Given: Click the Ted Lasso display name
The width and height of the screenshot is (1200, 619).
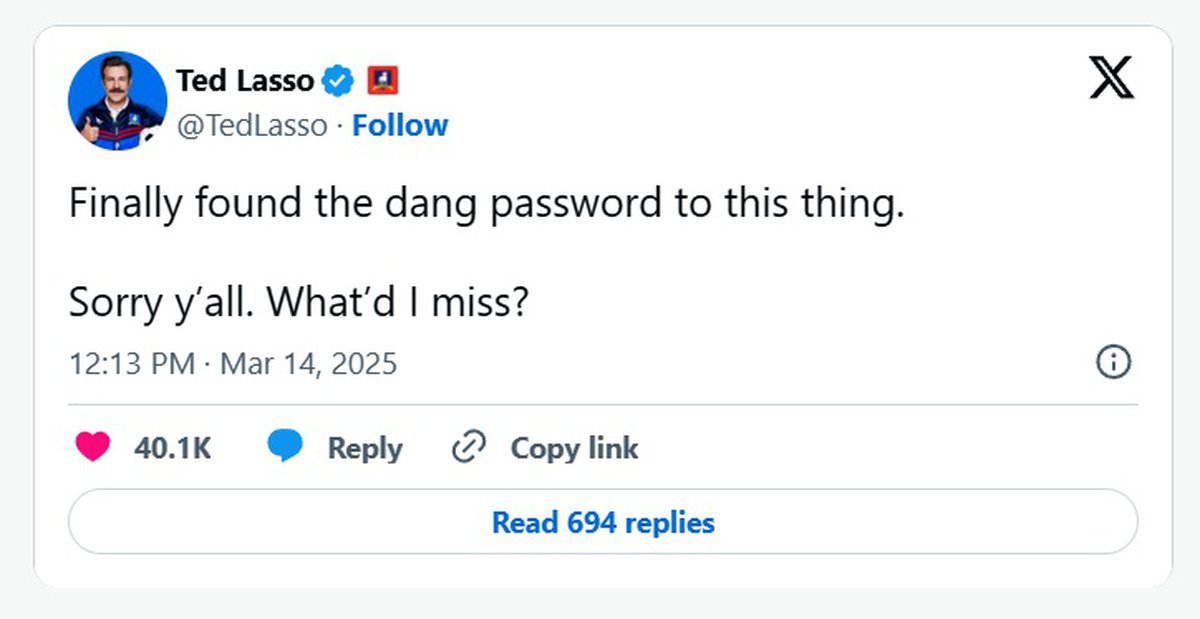Looking at the screenshot, I should (245, 80).
